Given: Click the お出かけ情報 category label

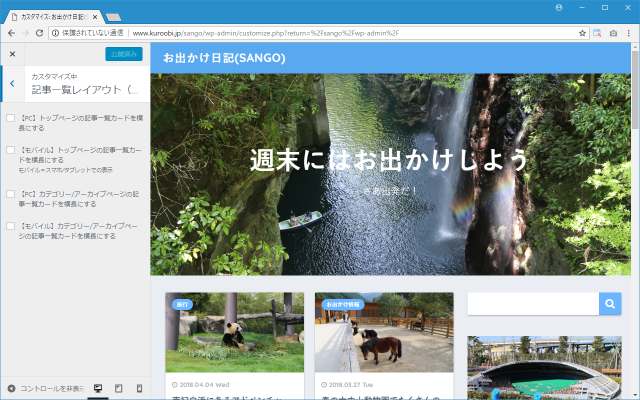Looking at the screenshot, I should point(343,304).
